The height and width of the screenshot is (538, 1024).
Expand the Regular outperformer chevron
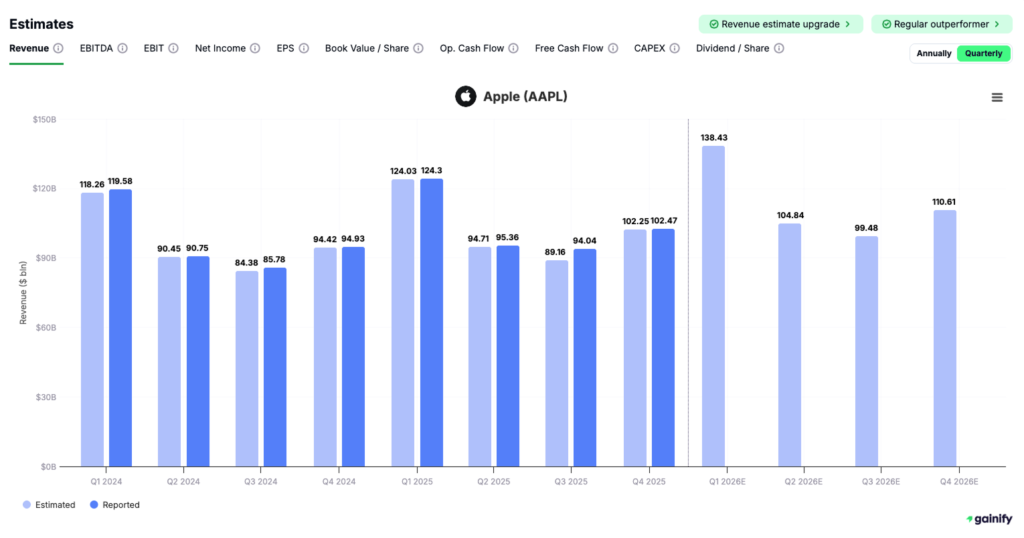click(x=997, y=24)
